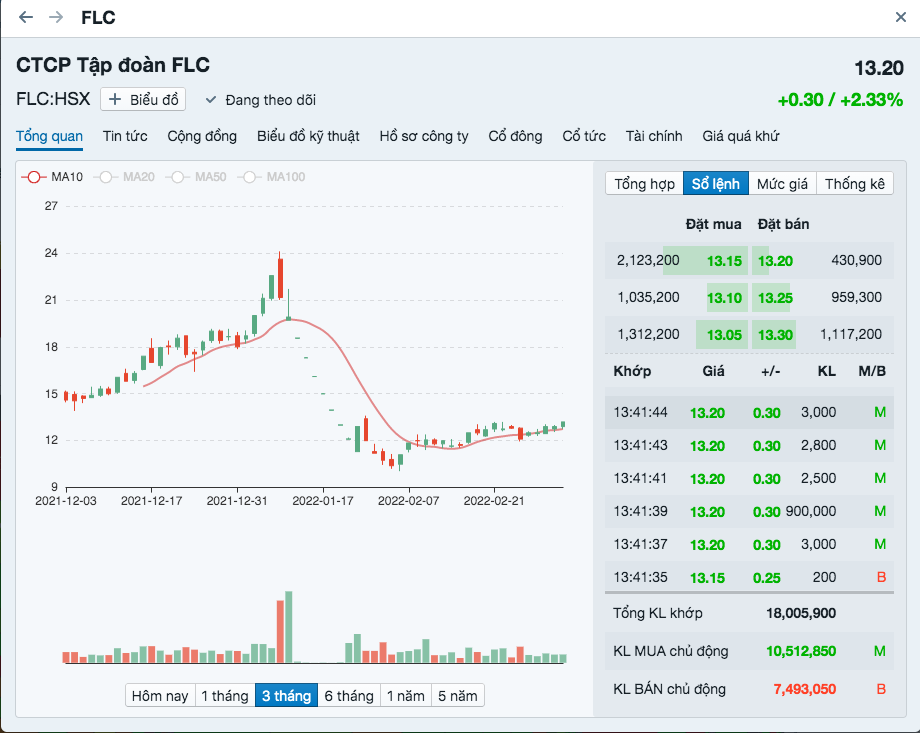Click bid volume 2,123,200
The height and width of the screenshot is (733, 920).
pos(648,260)
